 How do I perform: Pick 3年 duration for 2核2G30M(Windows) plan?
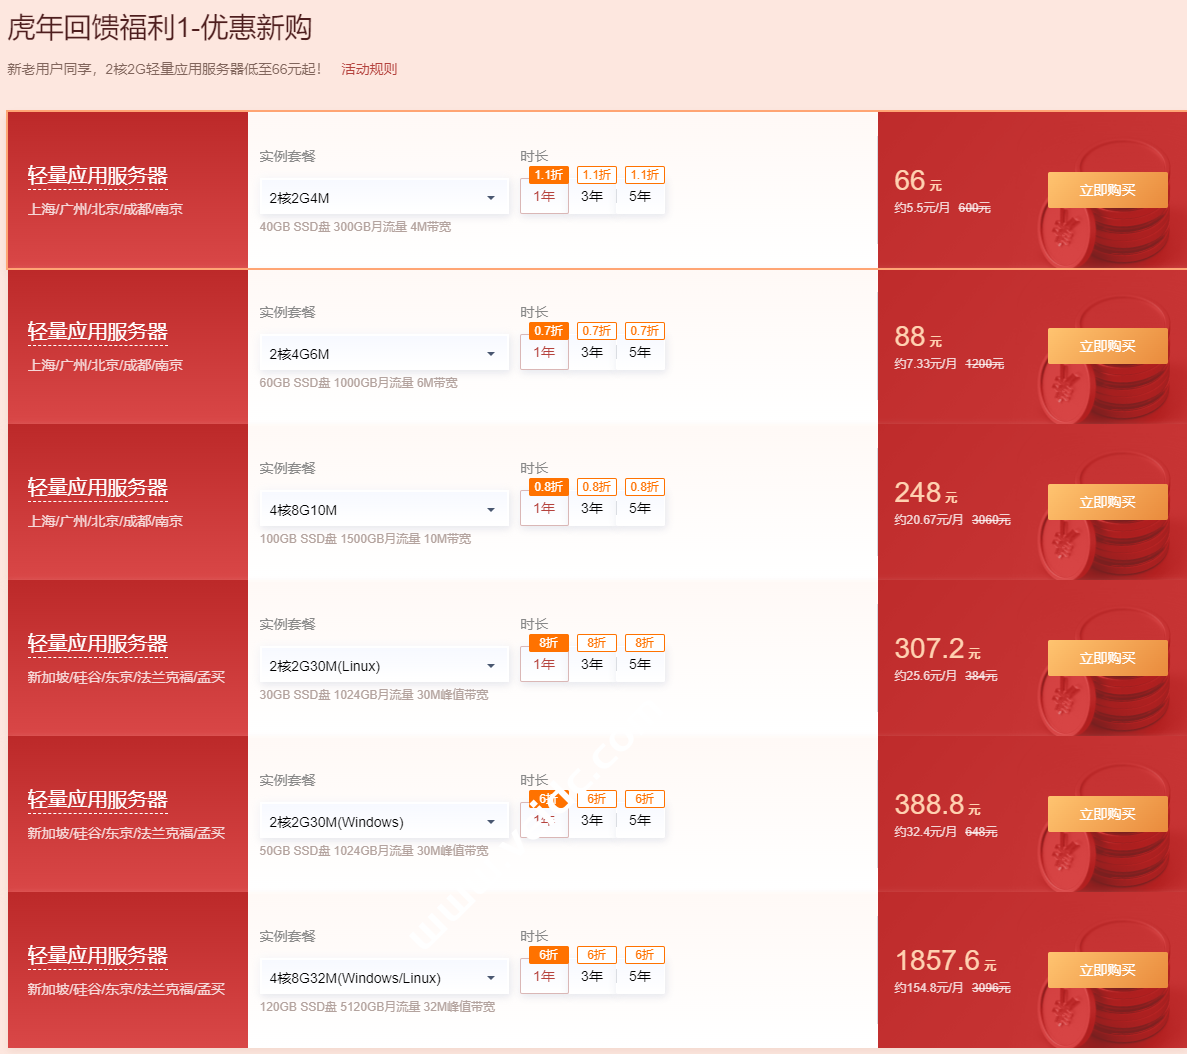(592, 820)
